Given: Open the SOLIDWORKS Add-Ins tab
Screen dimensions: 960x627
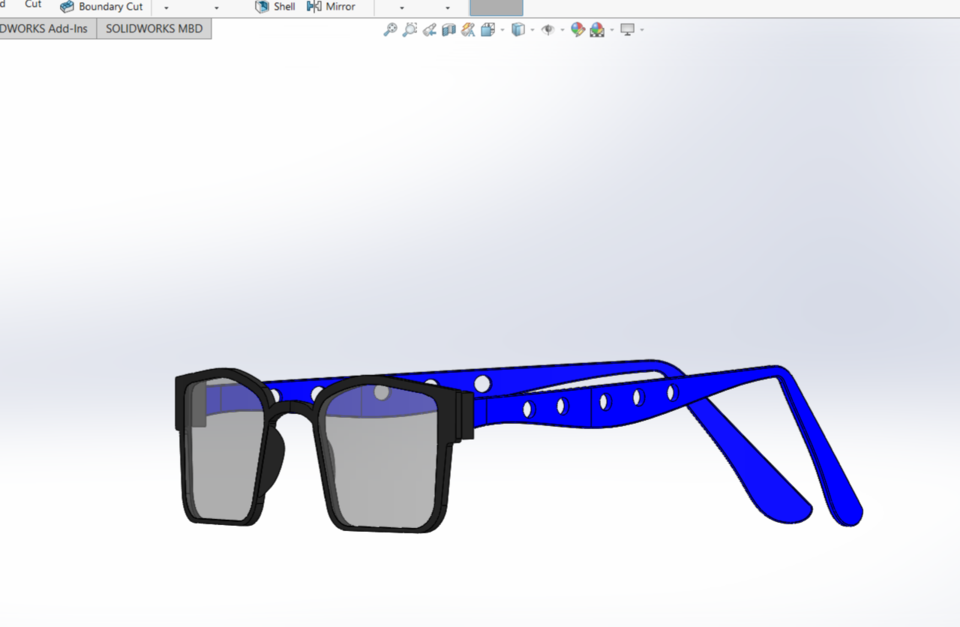Looking at the screenshot, I should 45,28.
